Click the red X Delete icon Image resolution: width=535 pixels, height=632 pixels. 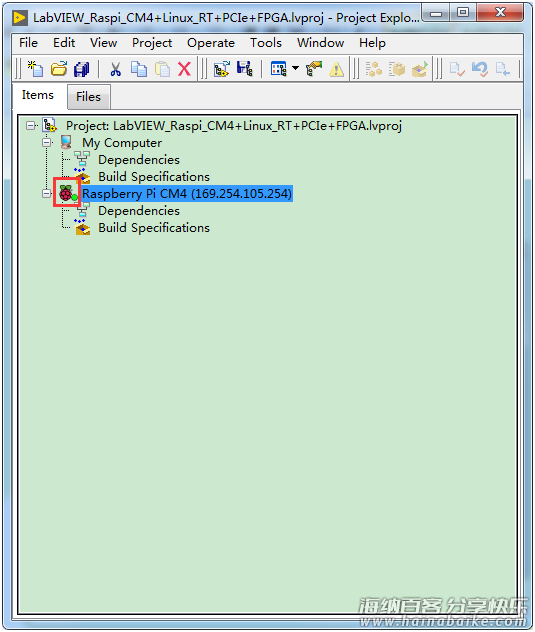pyautogui.click(x=184, y=69)
